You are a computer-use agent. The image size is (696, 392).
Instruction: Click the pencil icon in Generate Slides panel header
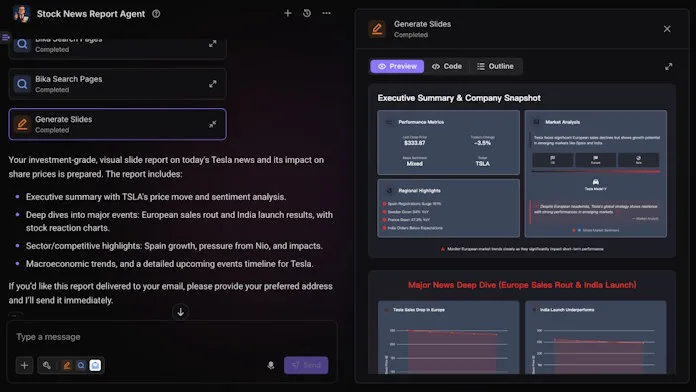[x=377, y=29]
